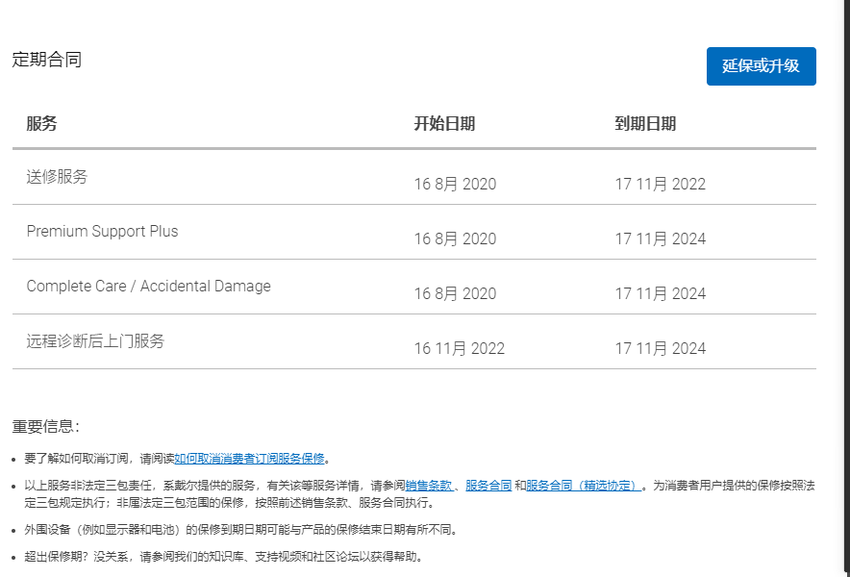Open the 销售条款 link
Image resolution: width=850 pixels, height=577 pixels.
429,485
